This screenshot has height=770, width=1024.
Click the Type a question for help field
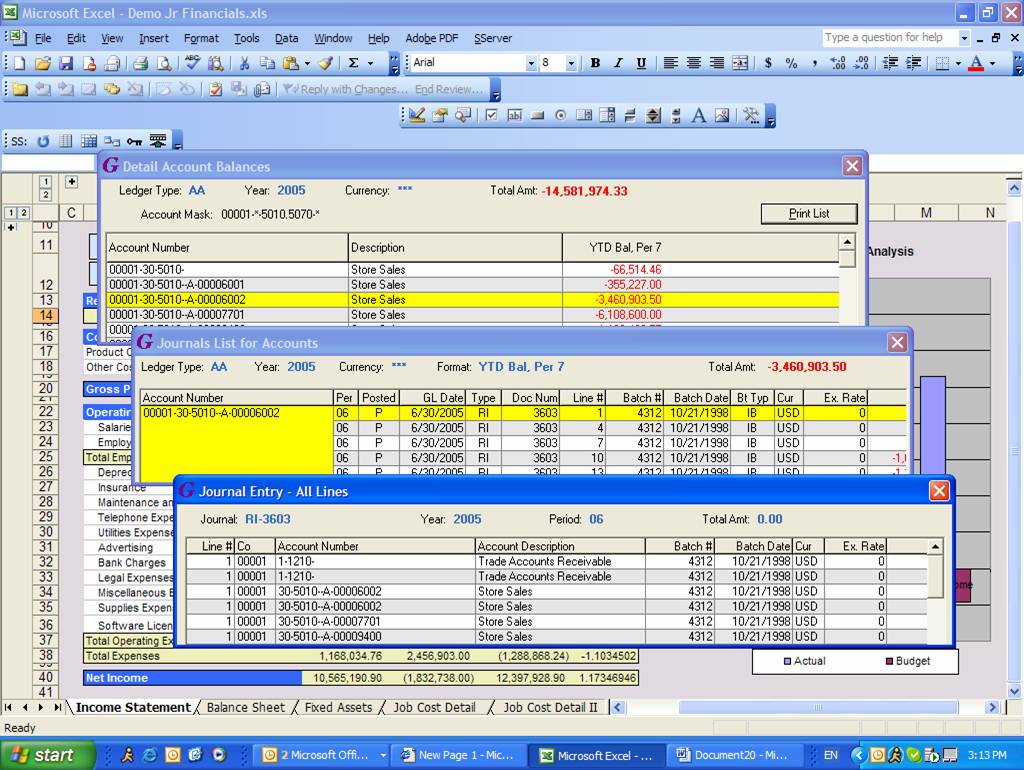889,38
